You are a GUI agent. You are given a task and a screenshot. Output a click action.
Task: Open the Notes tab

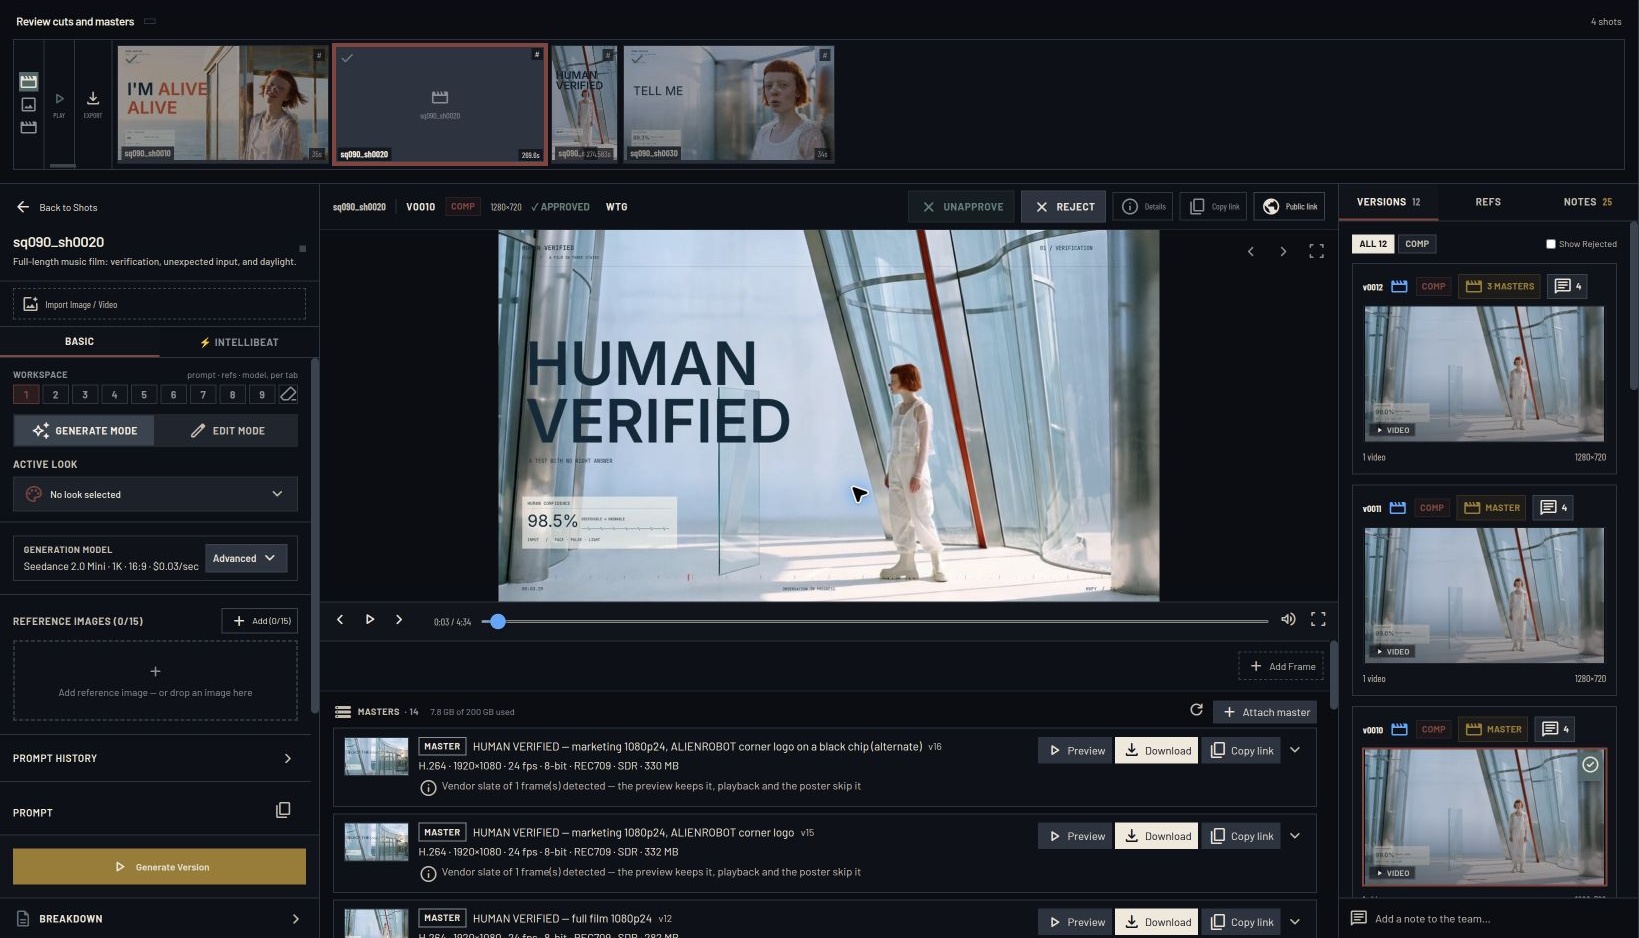click(1587, 202)
